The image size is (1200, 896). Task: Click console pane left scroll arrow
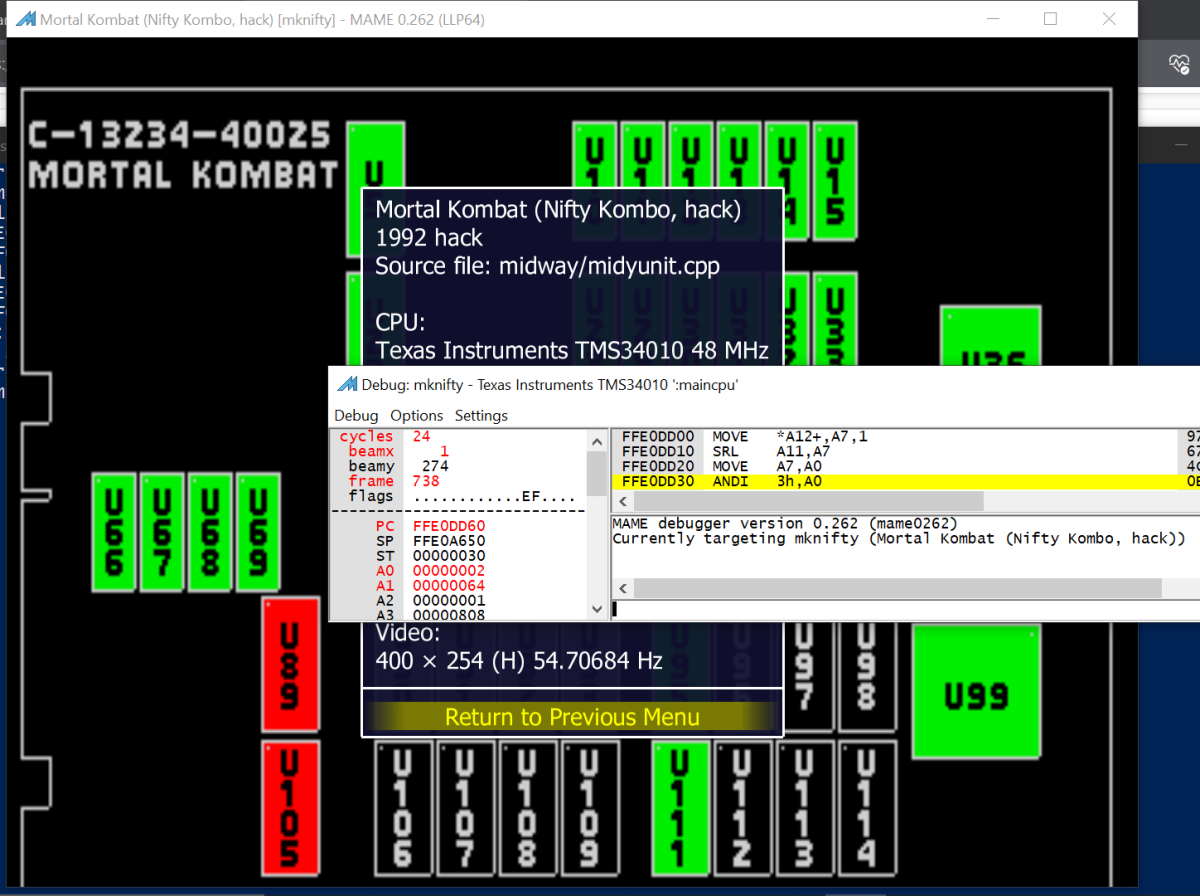pyautogui.click(x=623, y=590)
